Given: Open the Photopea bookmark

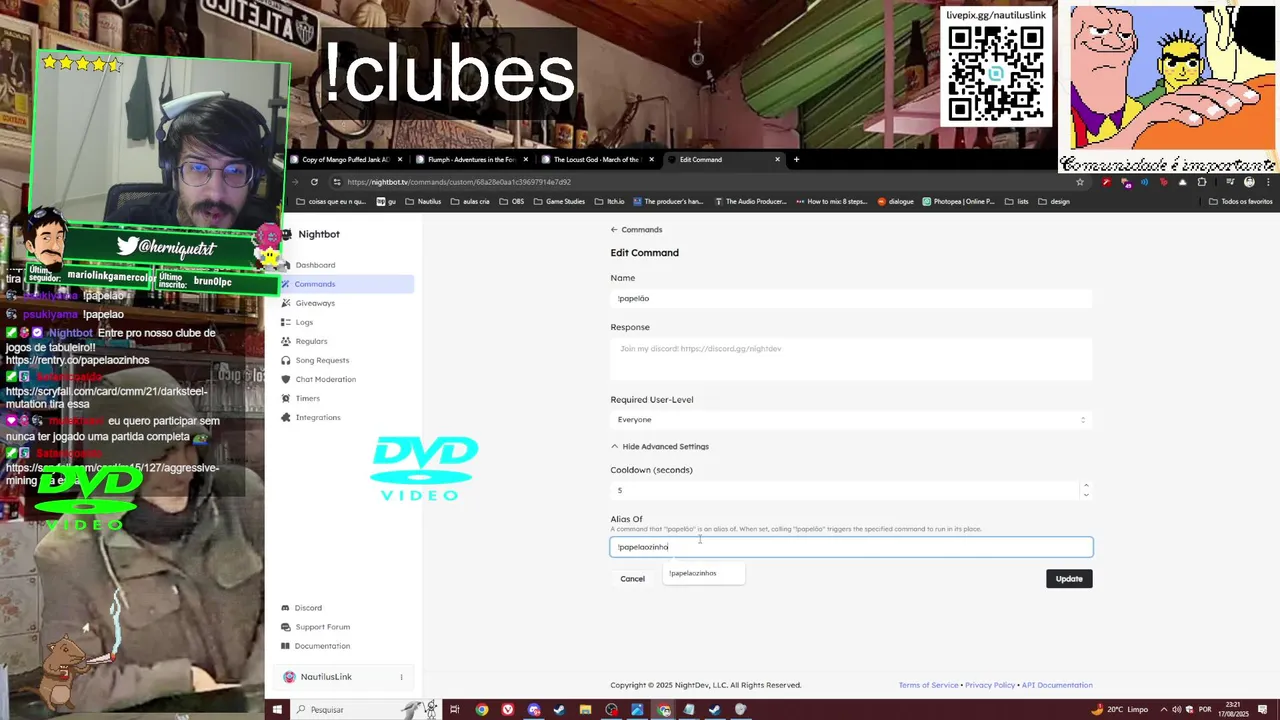Looking at the screenshot, I should 958,201.
